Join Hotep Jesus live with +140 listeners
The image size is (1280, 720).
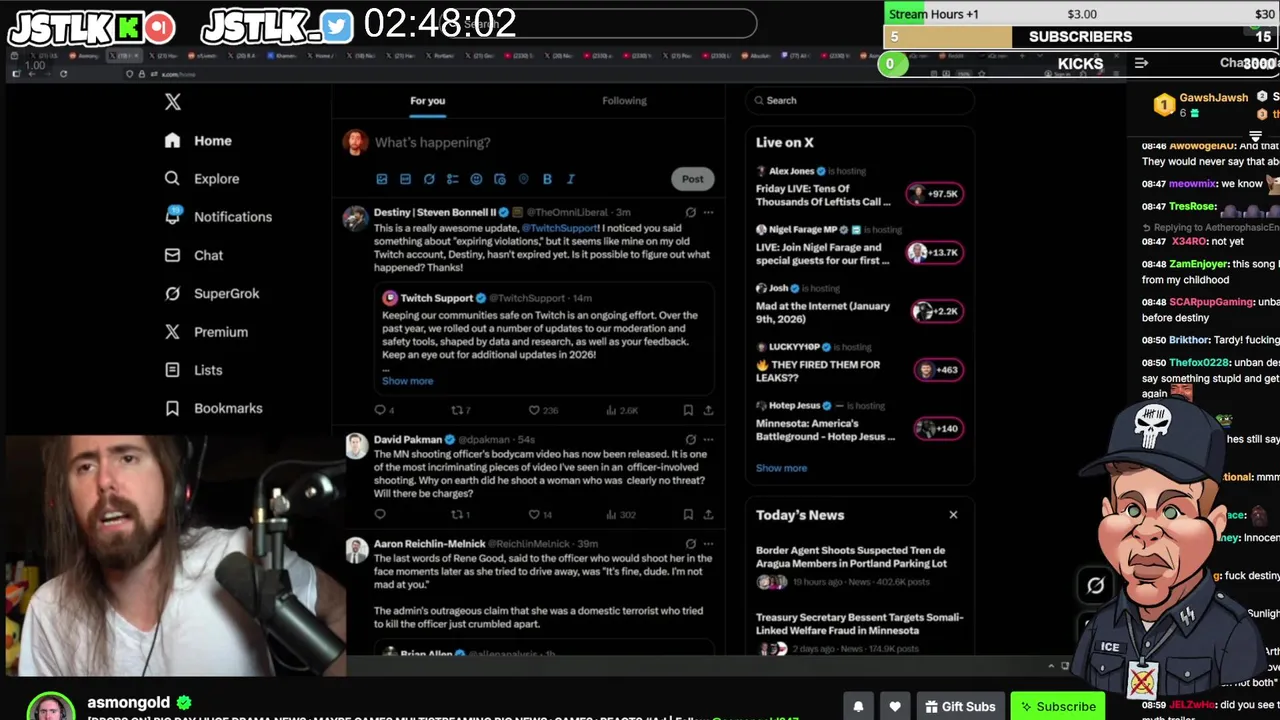click(x=938, y=429)
